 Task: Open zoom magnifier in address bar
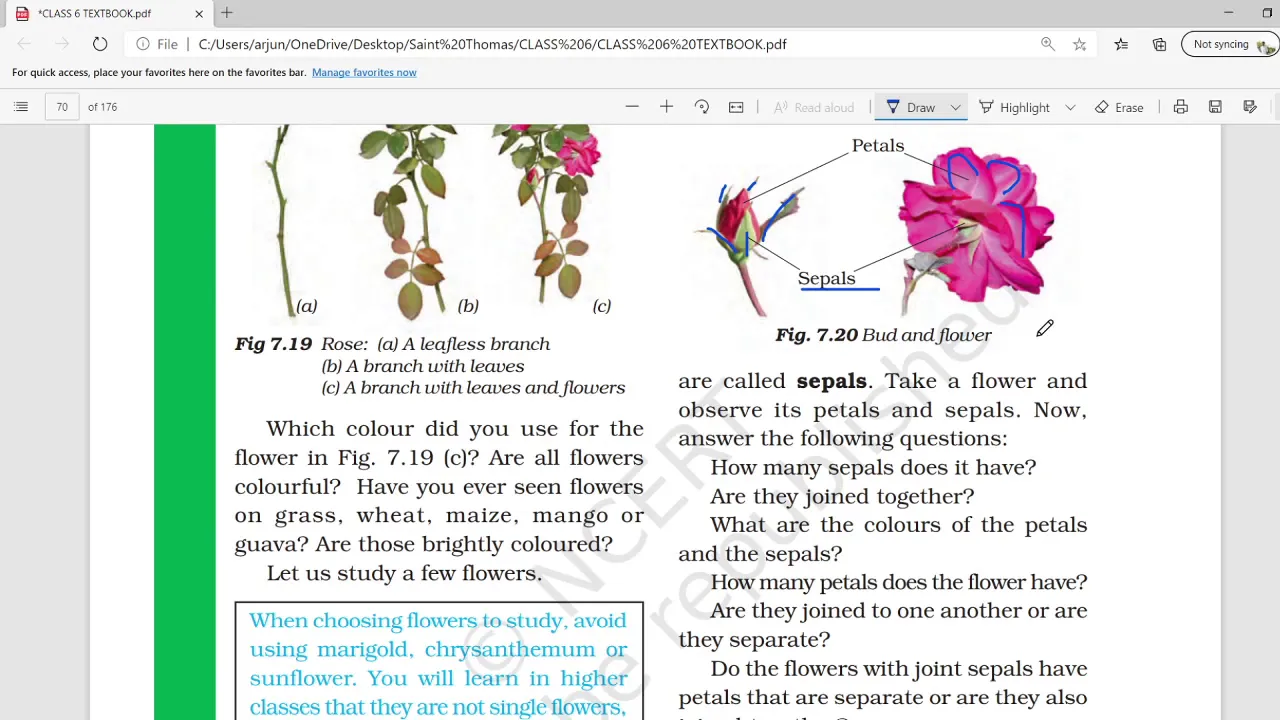tap(1047, 44)
